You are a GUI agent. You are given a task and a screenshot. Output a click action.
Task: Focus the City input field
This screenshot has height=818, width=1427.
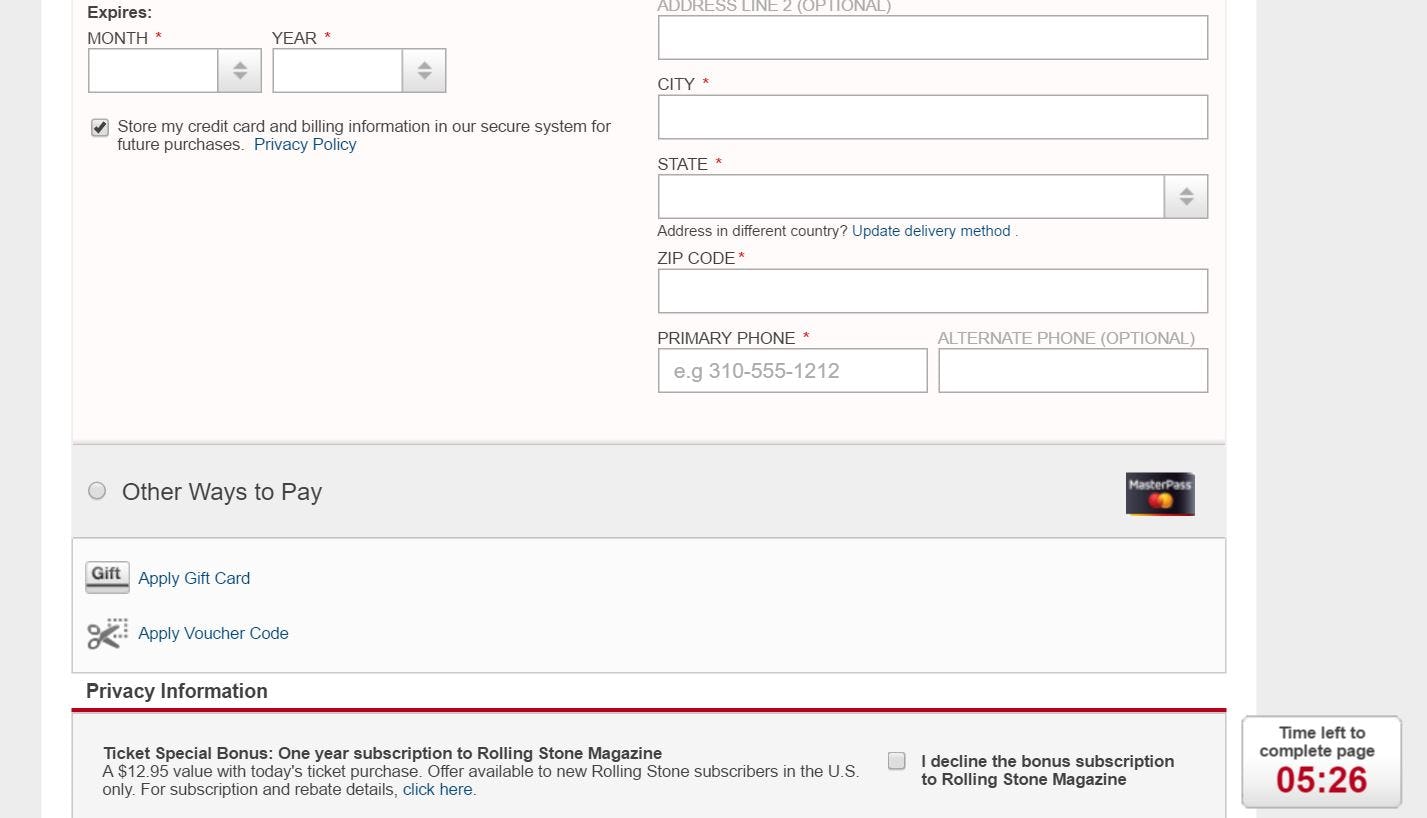pyautogui.click(x=931, y=117)
